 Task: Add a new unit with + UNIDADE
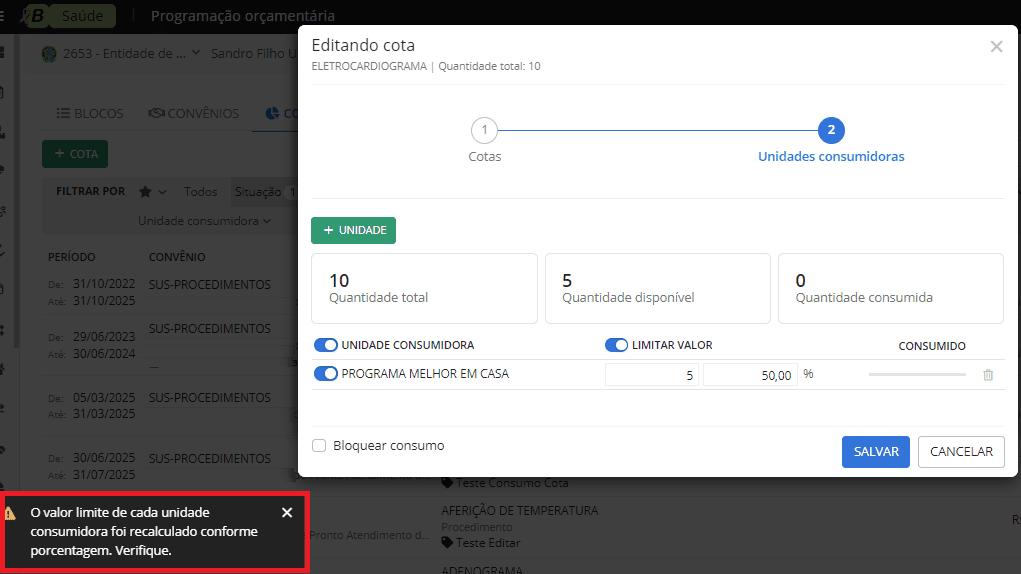click(353, 230)
